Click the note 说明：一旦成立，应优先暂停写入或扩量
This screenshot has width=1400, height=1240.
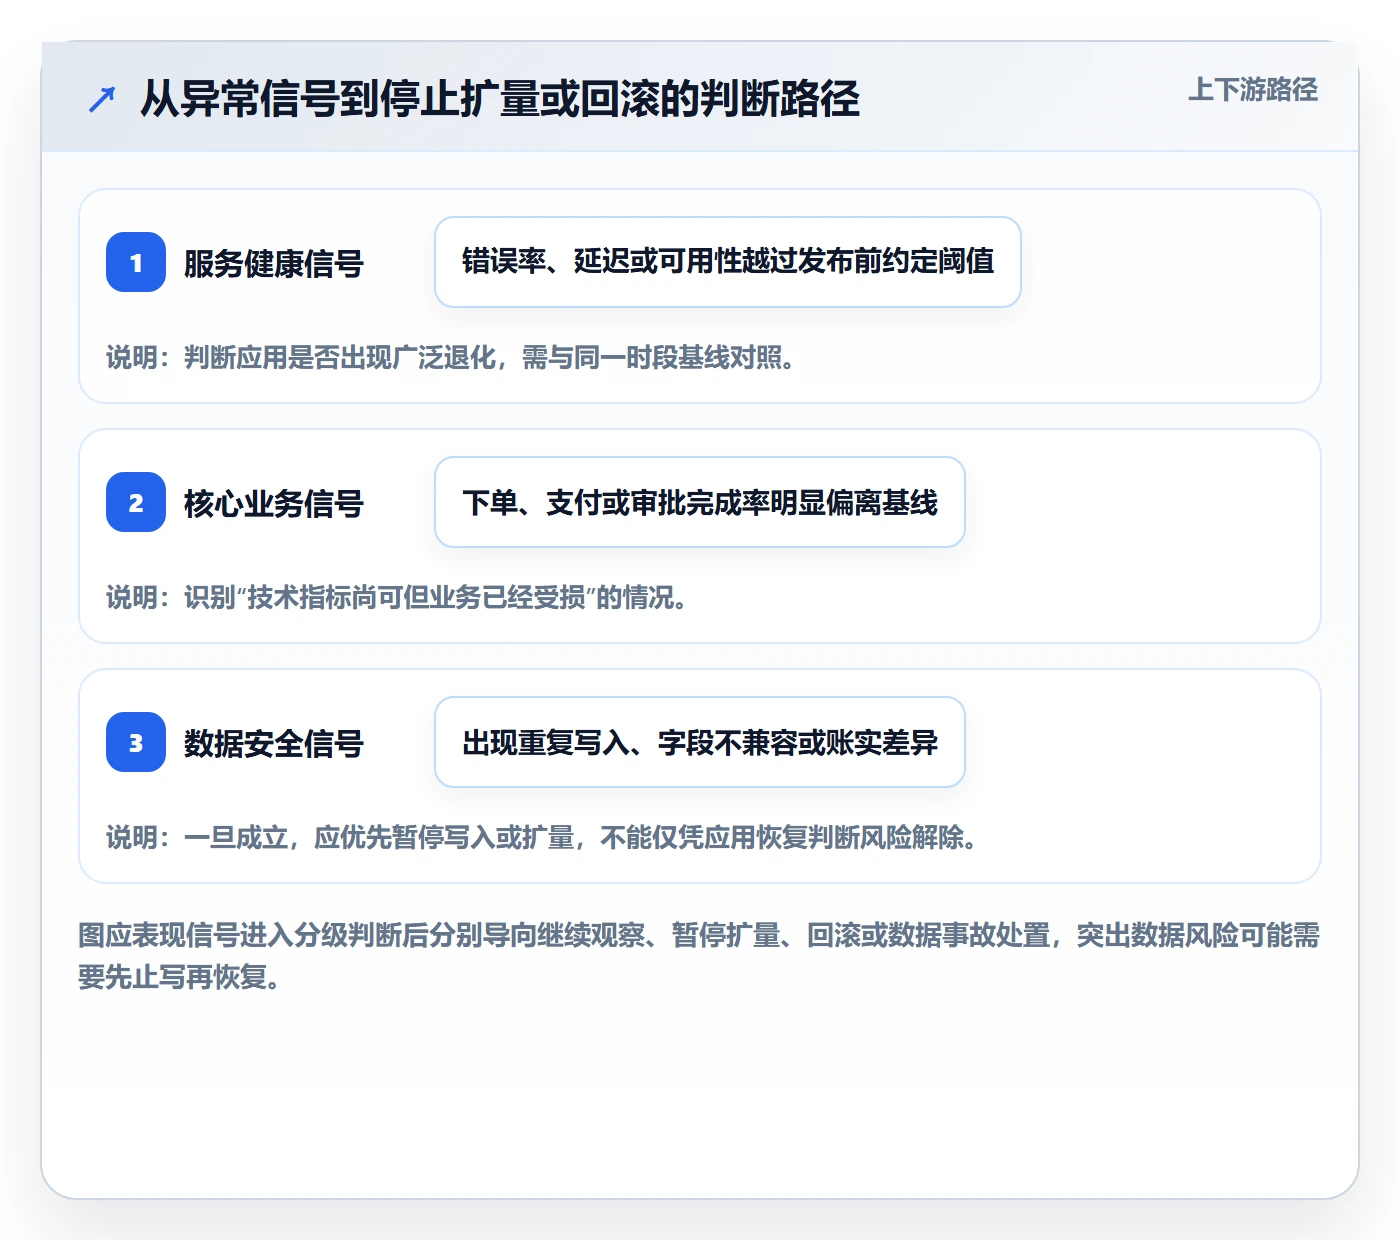[x=542, y=838]
